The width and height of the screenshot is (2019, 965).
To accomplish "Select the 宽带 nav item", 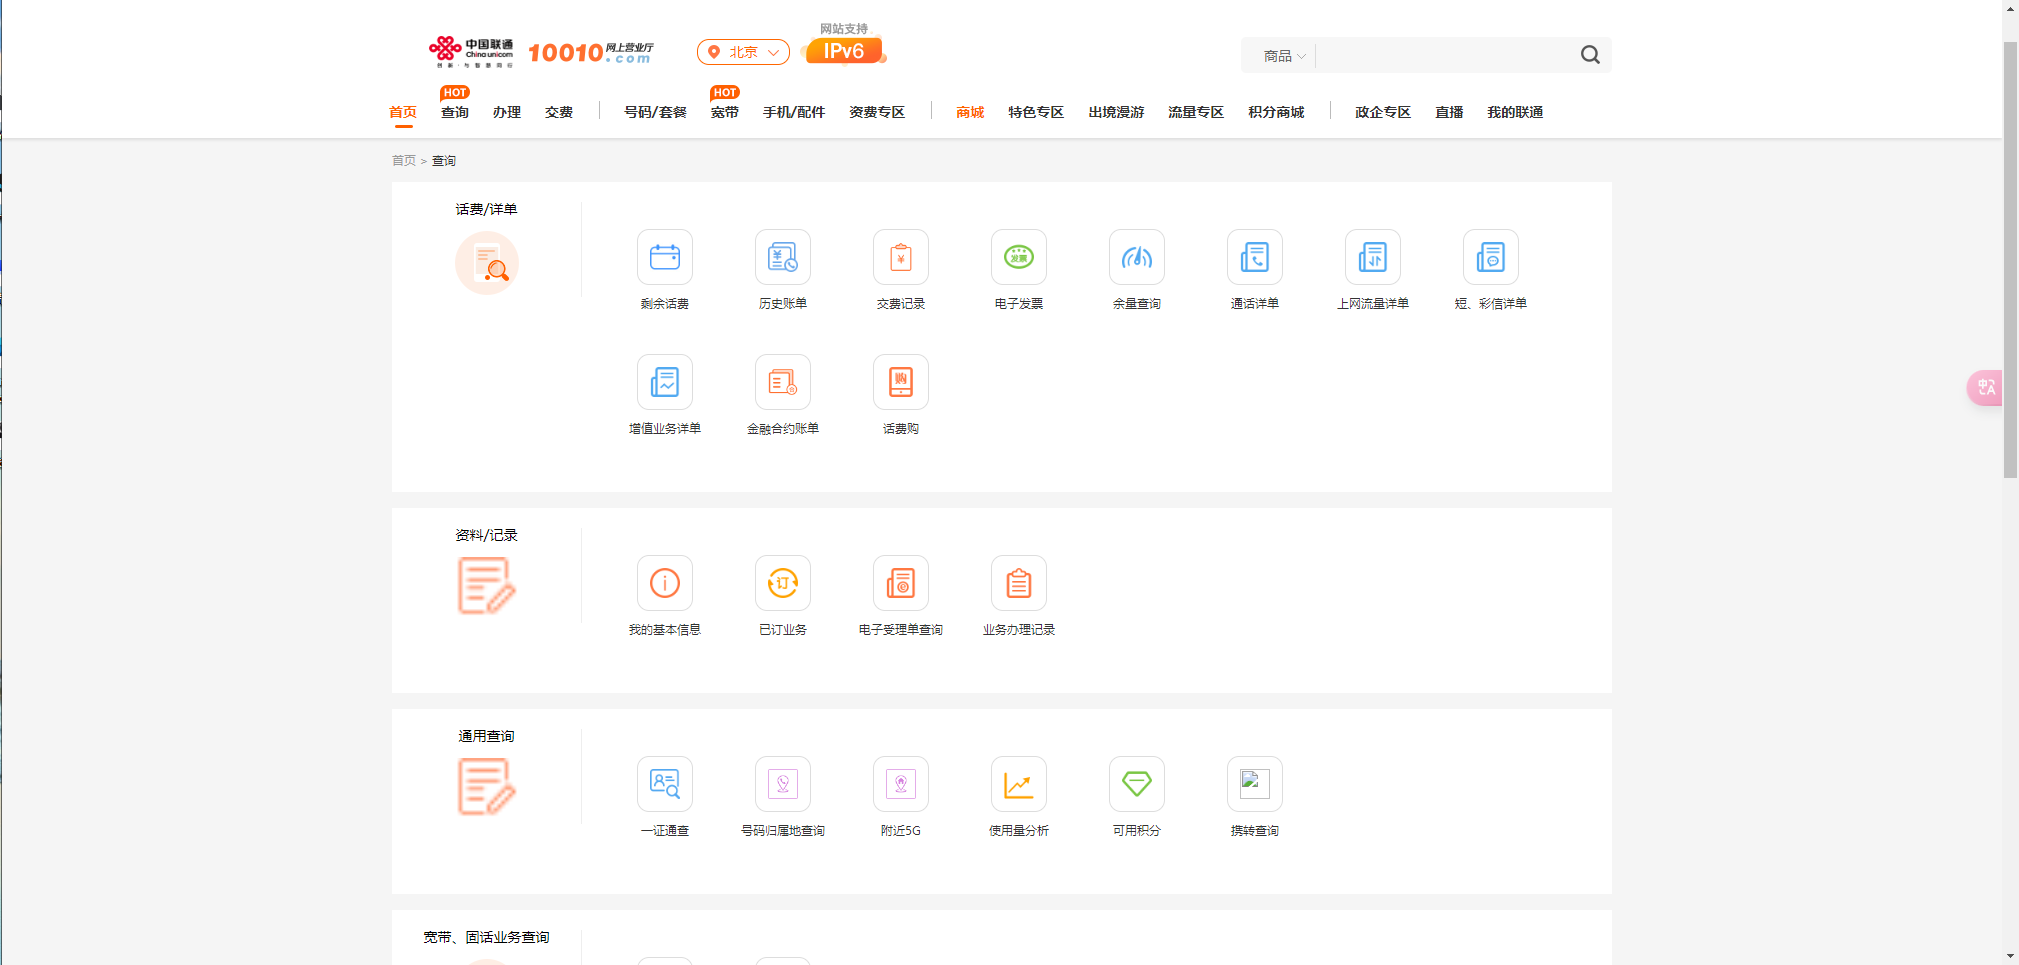I will [x=725, y=112].
